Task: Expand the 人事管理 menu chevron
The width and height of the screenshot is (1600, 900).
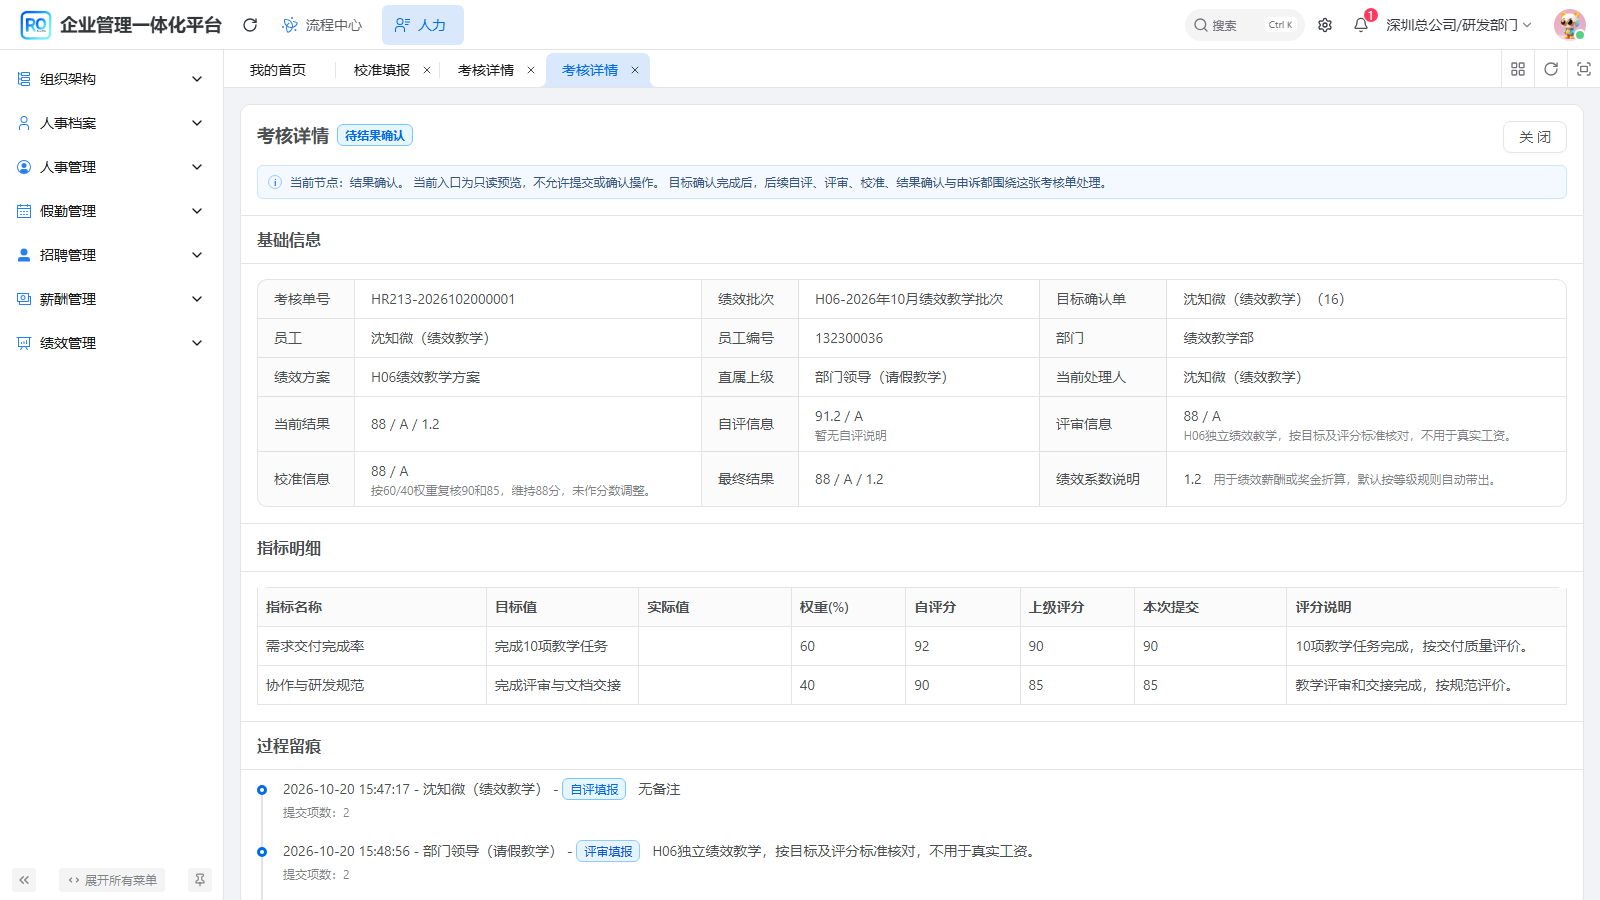Action: pyautogui.click(x=197, y=167)
